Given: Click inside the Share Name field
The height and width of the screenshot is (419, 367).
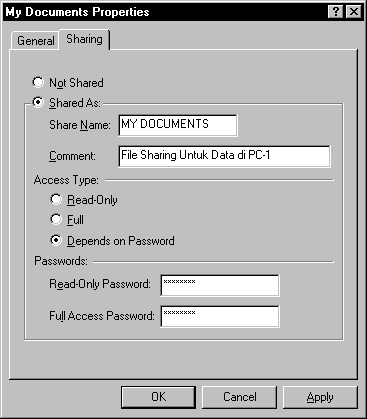Looking at the screenshot, I should [x=178, y=125].
